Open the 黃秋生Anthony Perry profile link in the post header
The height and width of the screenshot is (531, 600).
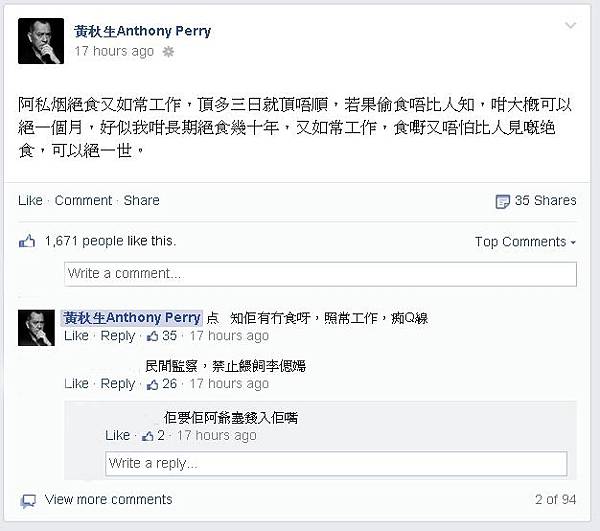(142, 30)
